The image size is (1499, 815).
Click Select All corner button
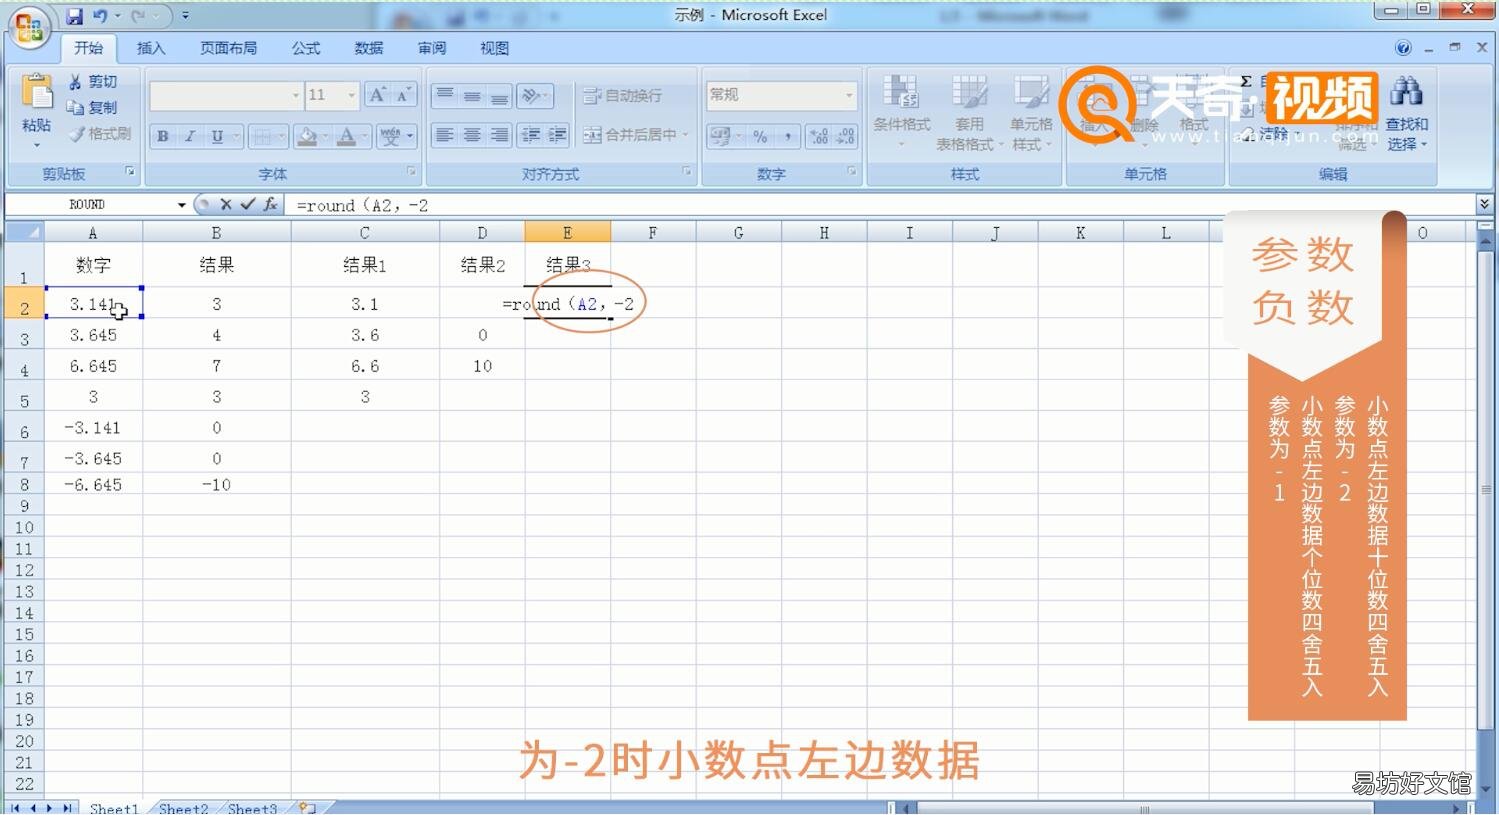point(23,232)
